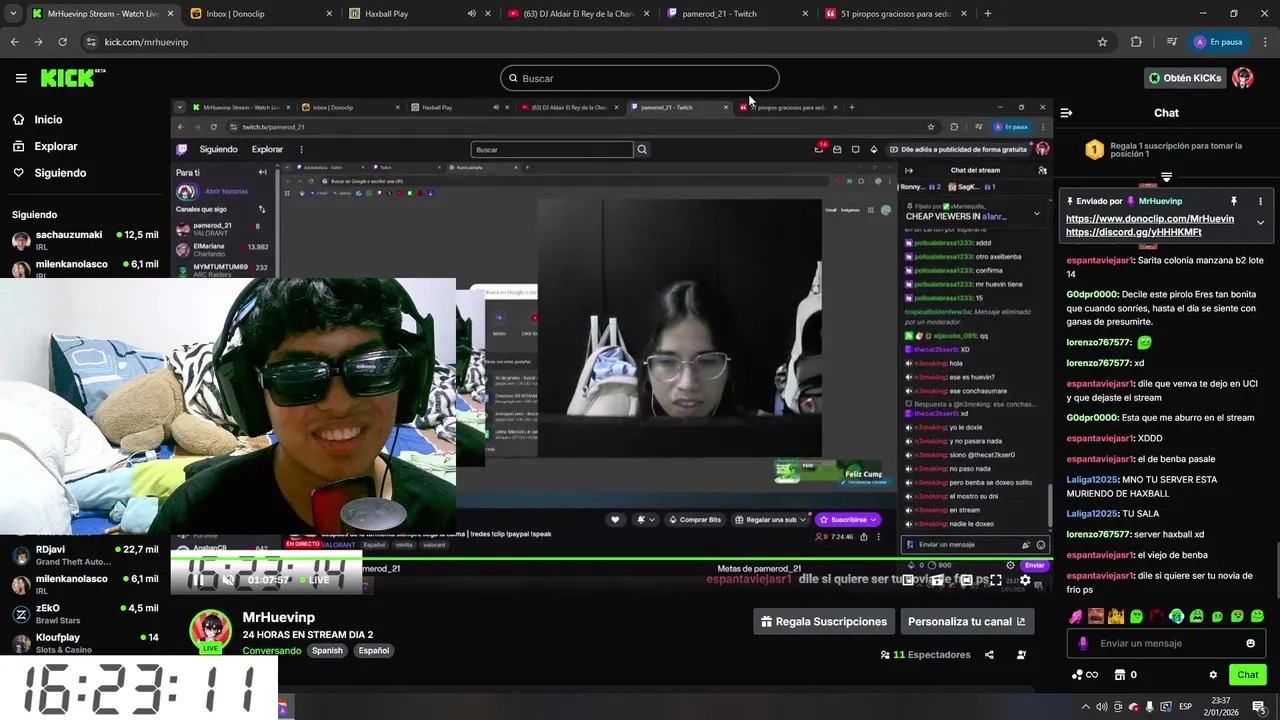Click the Obtén KICKs button

click(1185, 78)
